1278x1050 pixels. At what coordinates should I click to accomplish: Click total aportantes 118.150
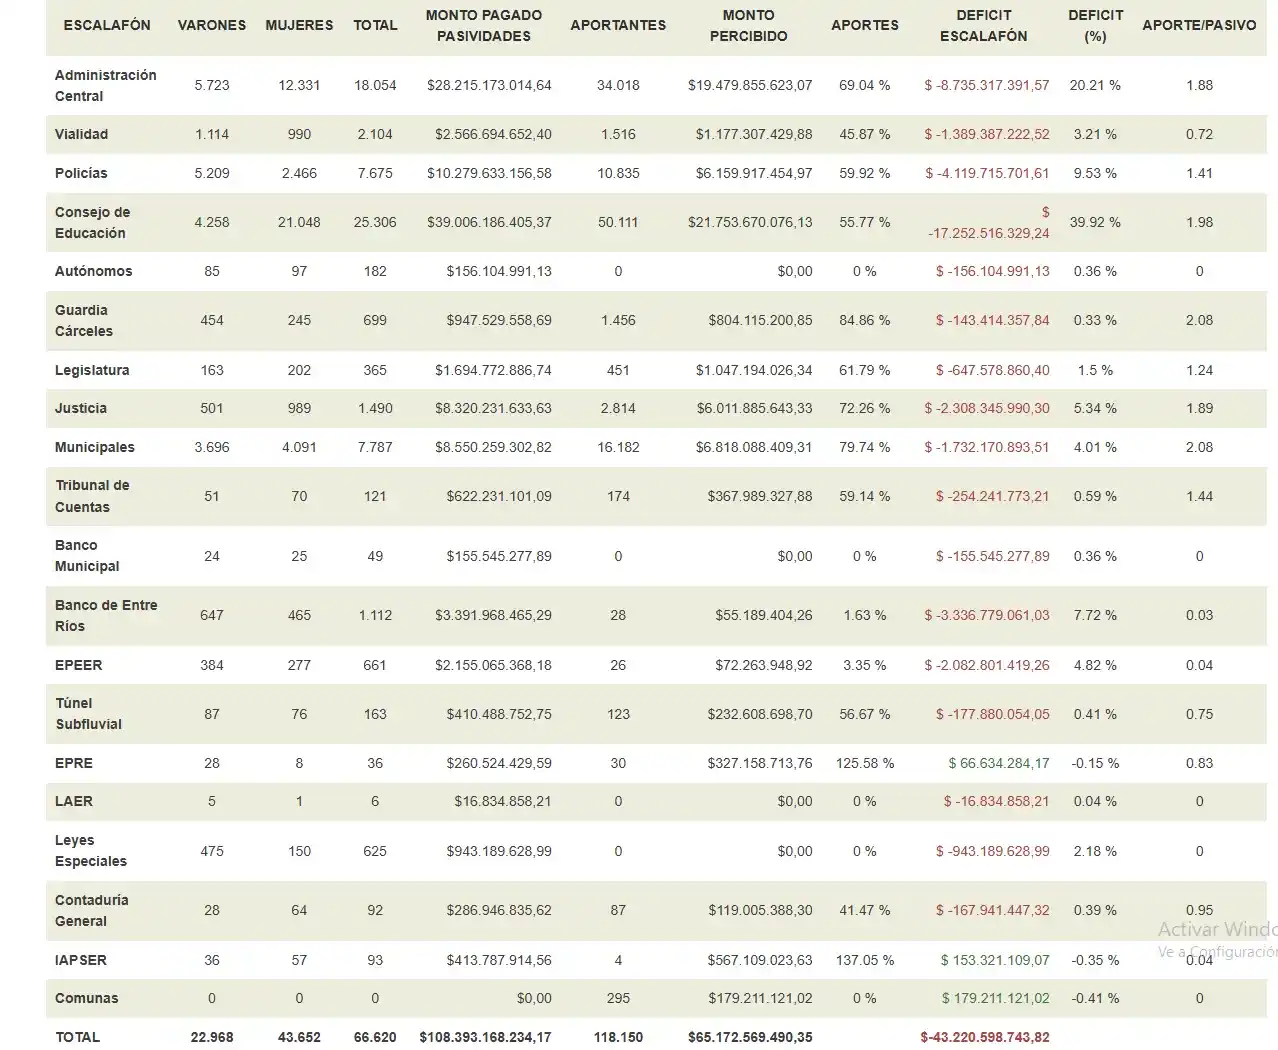[x=618, y=1037]
